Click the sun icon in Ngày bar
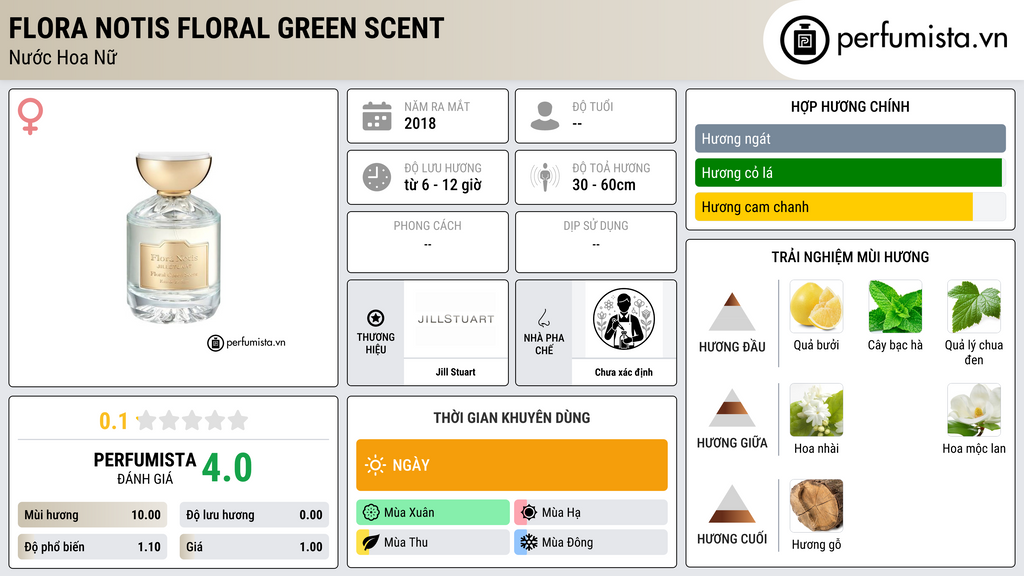This screenshot has height=576, width=1024. coord(376,465)
